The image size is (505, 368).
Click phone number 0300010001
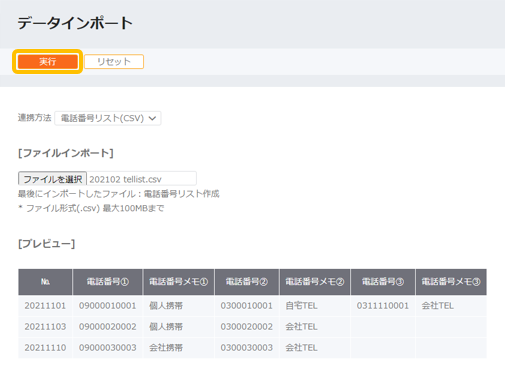click(x=246, y=306)
